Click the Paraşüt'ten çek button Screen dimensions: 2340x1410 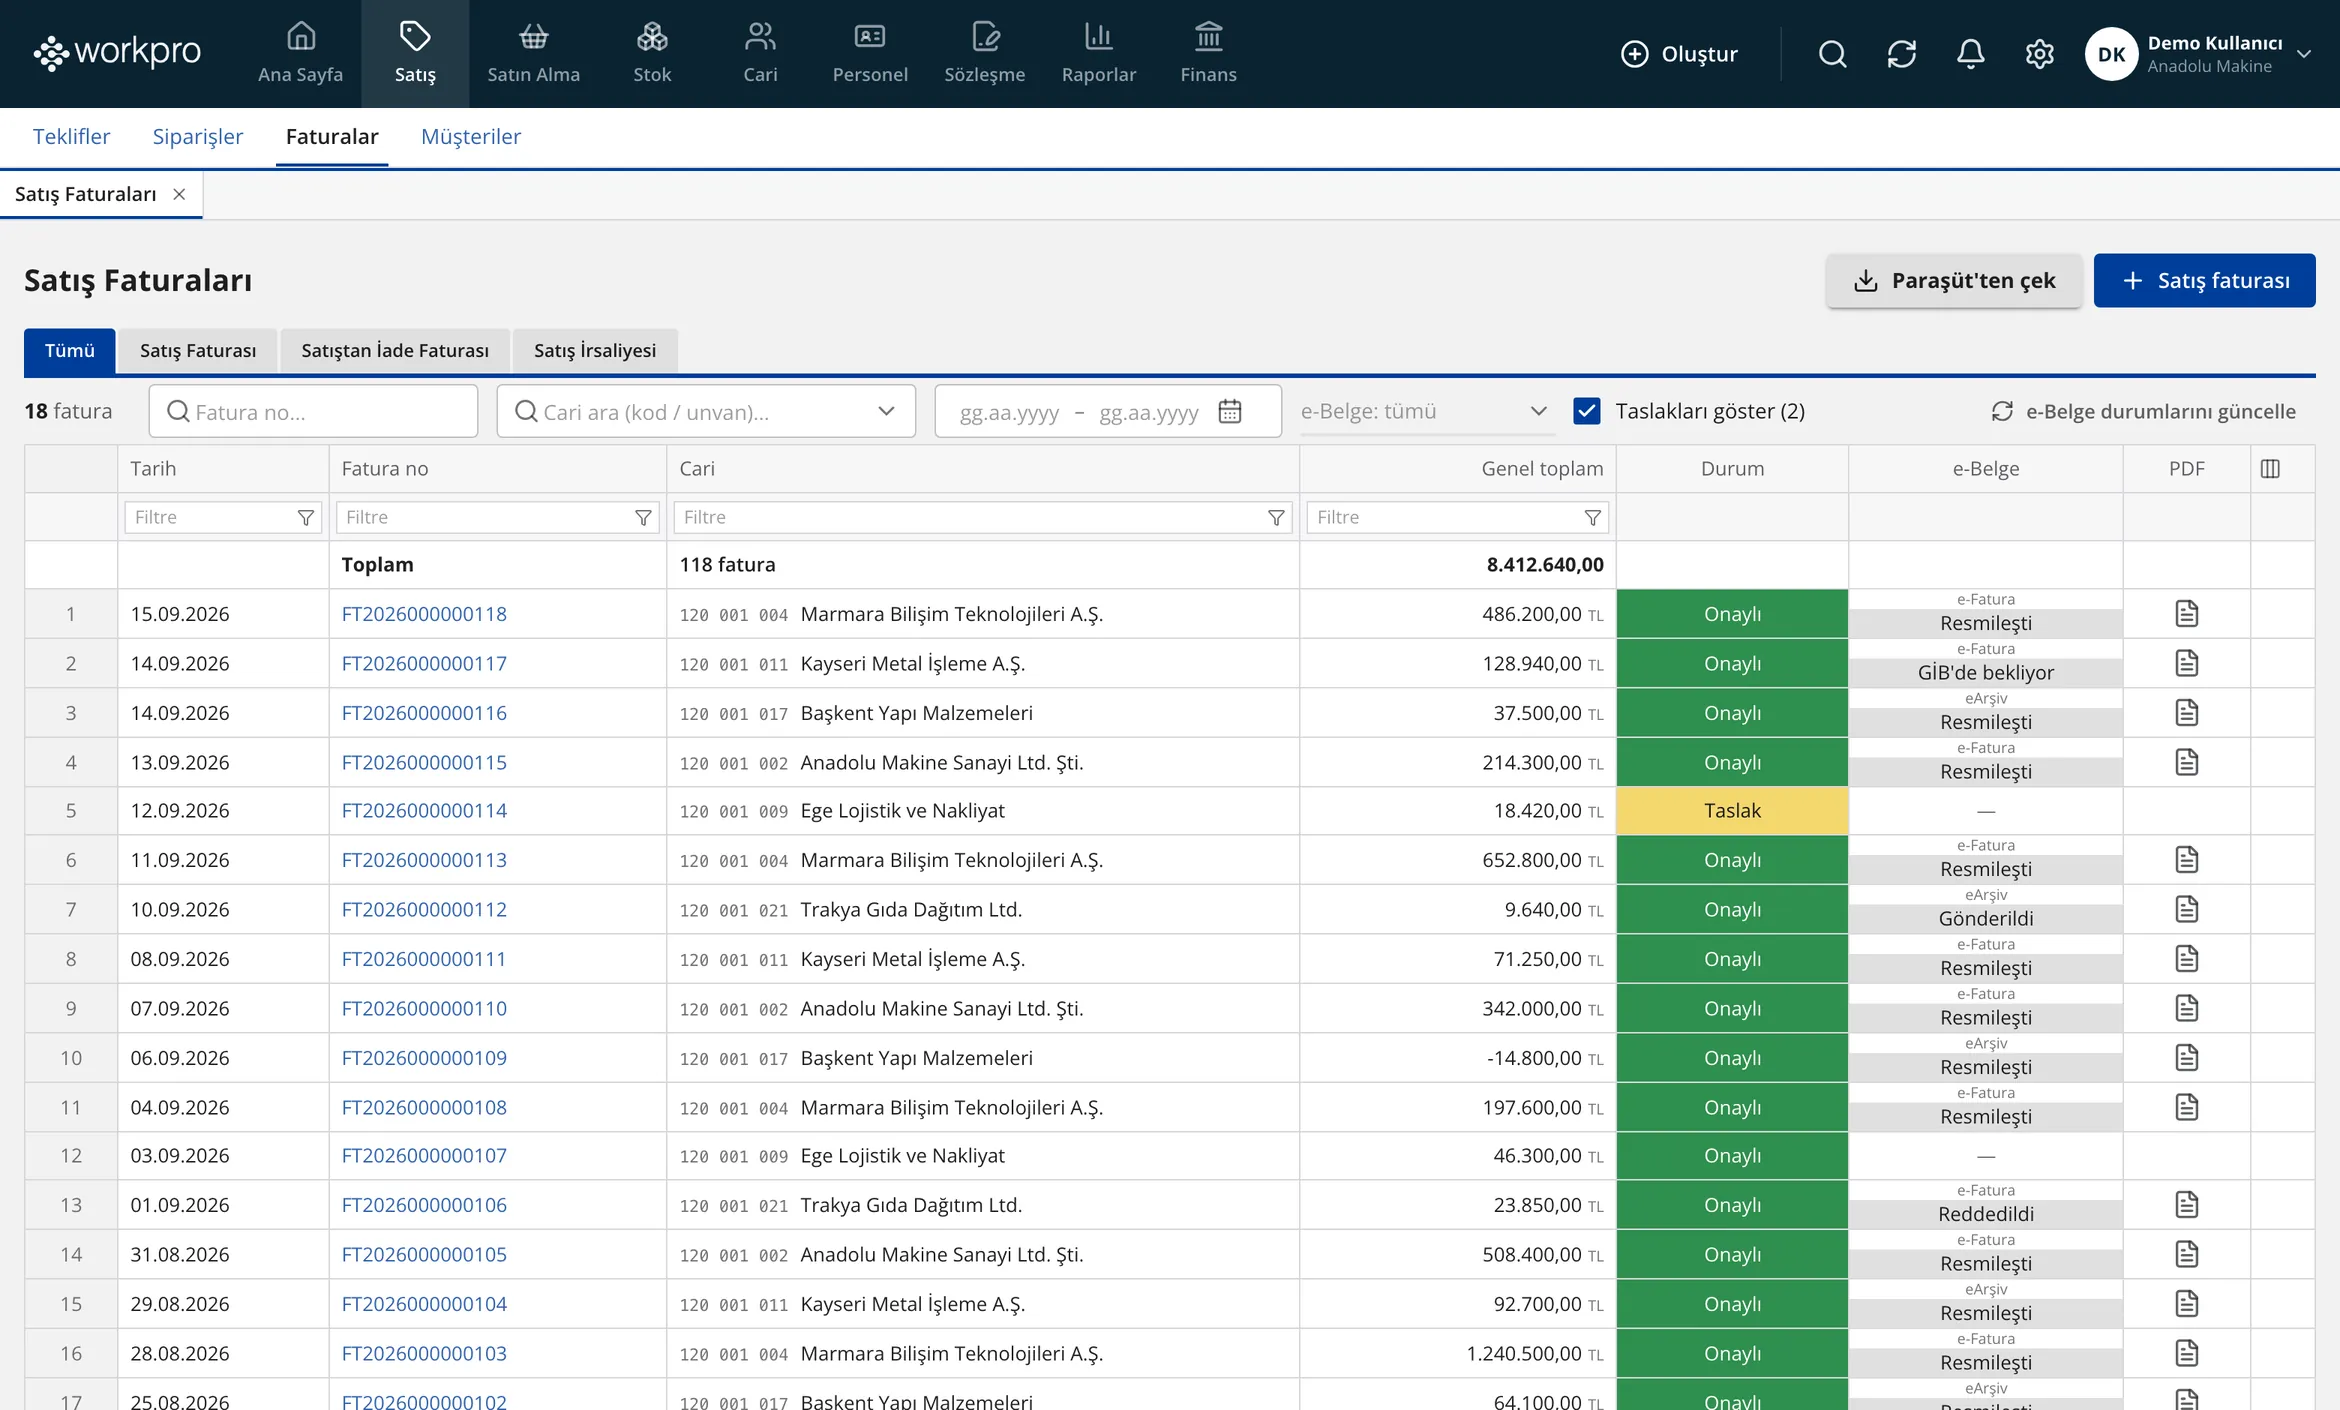point(1954,280)
